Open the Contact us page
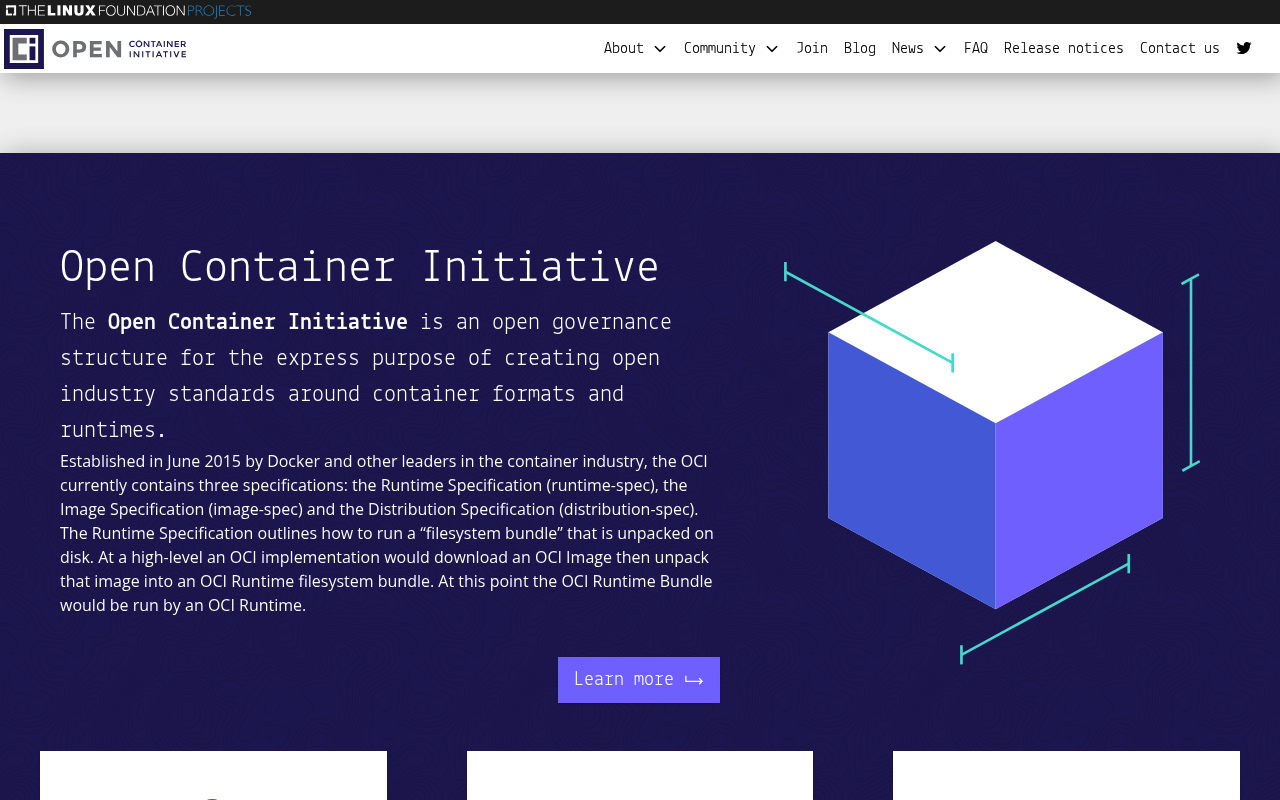This screenshot has width=1280, height=800. tap(1180, 48)
